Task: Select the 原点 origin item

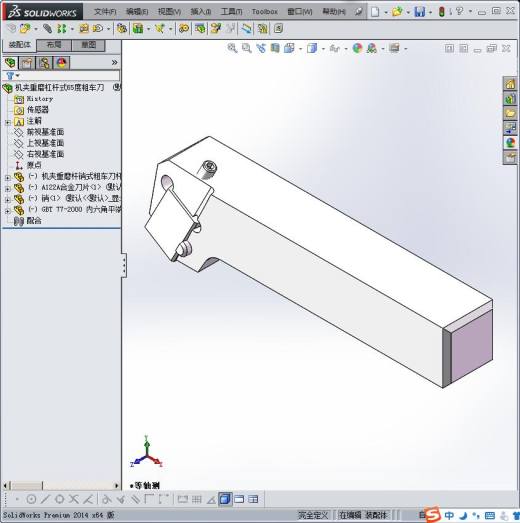Action: coord(34,165)
